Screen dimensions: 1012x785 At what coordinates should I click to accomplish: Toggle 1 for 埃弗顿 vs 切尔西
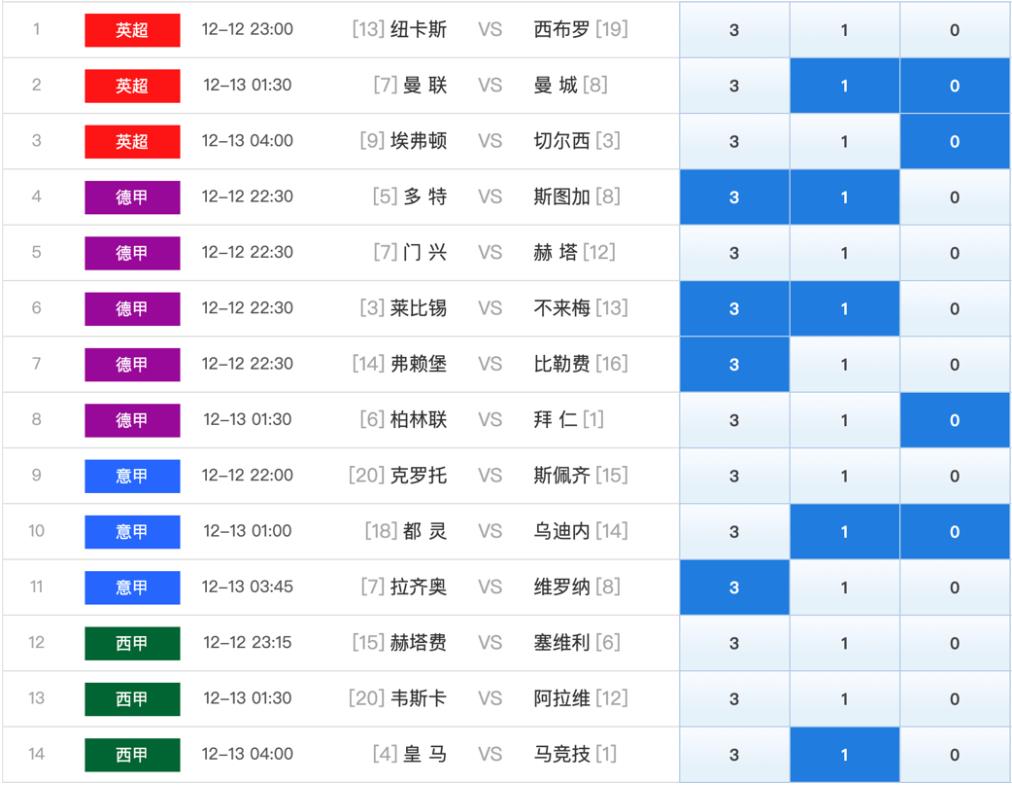coord(845,141)
